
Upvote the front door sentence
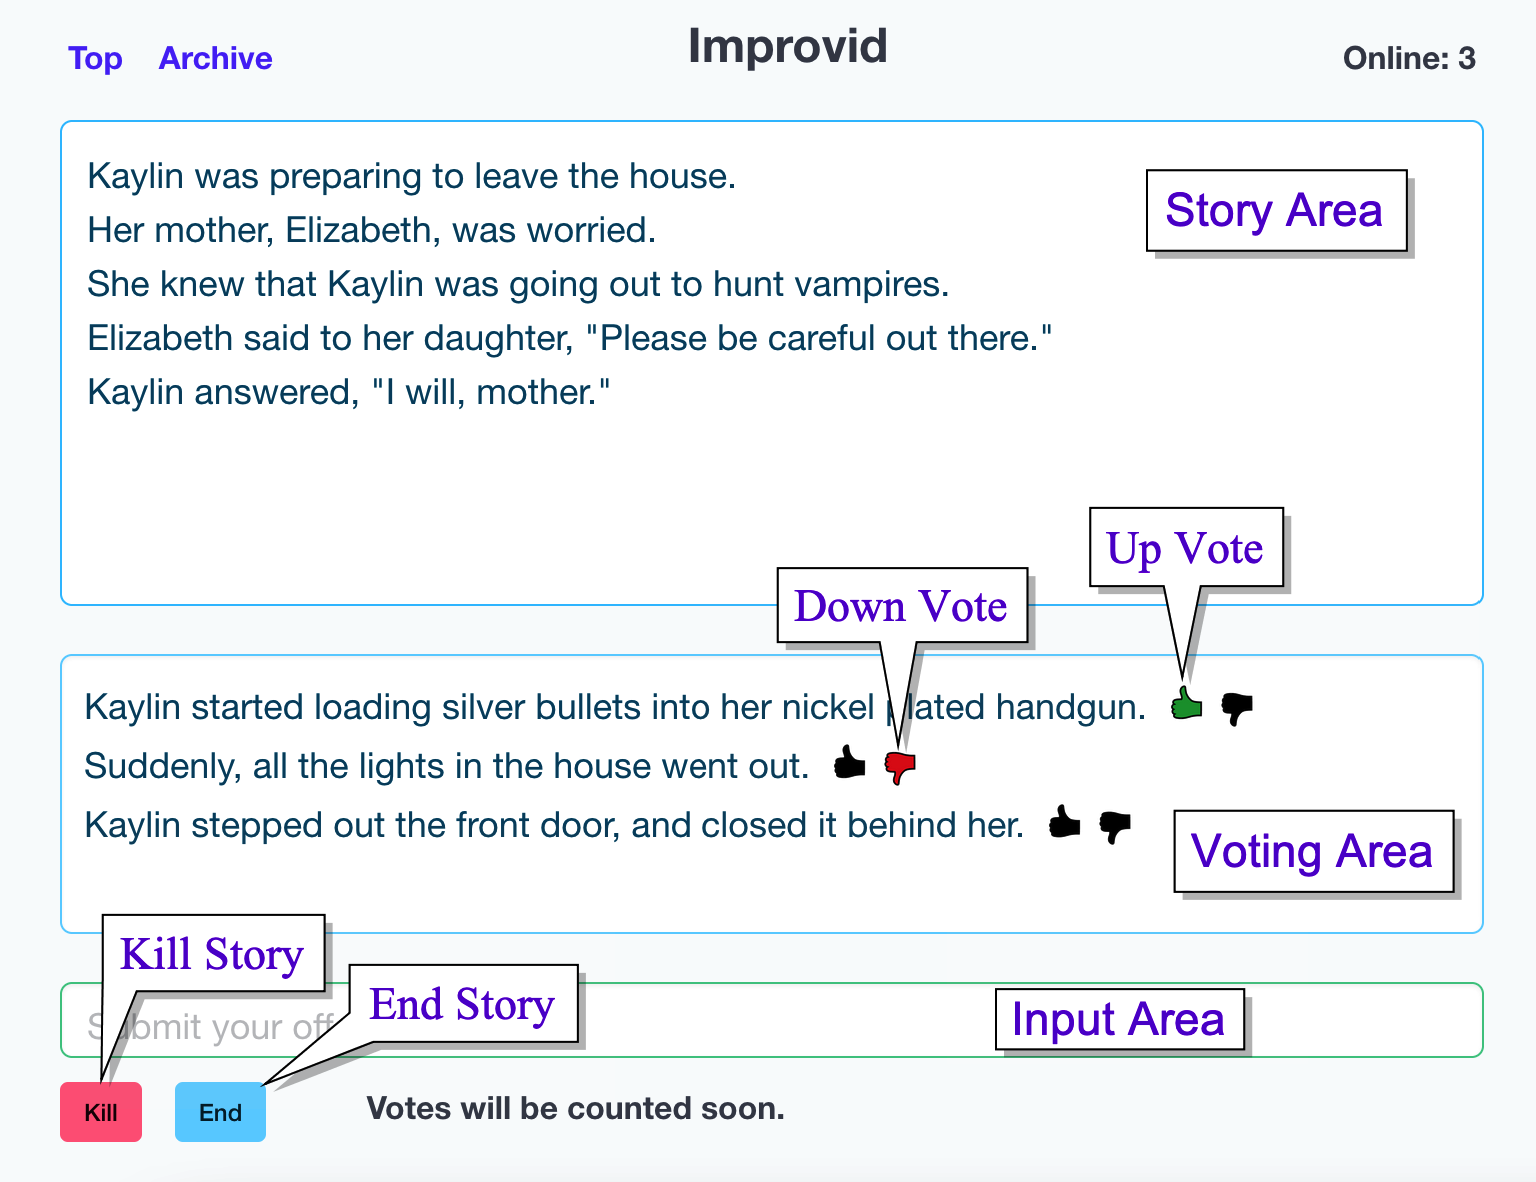point(1064,822)
